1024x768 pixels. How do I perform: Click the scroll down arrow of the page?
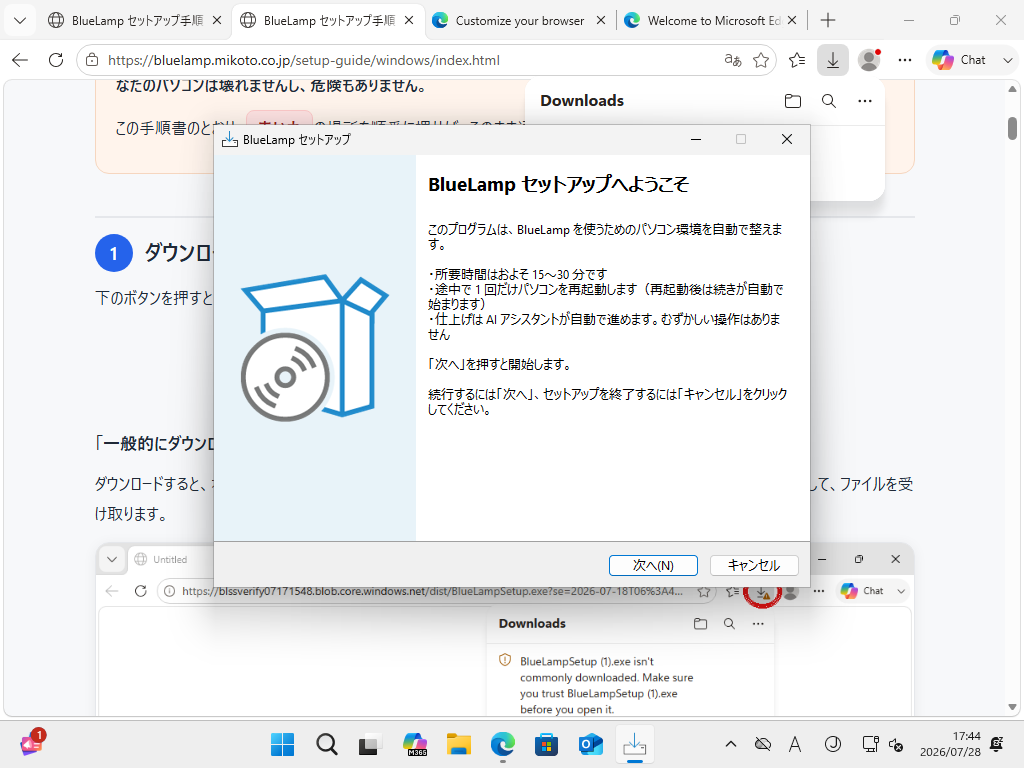(x=1012, y=707)
